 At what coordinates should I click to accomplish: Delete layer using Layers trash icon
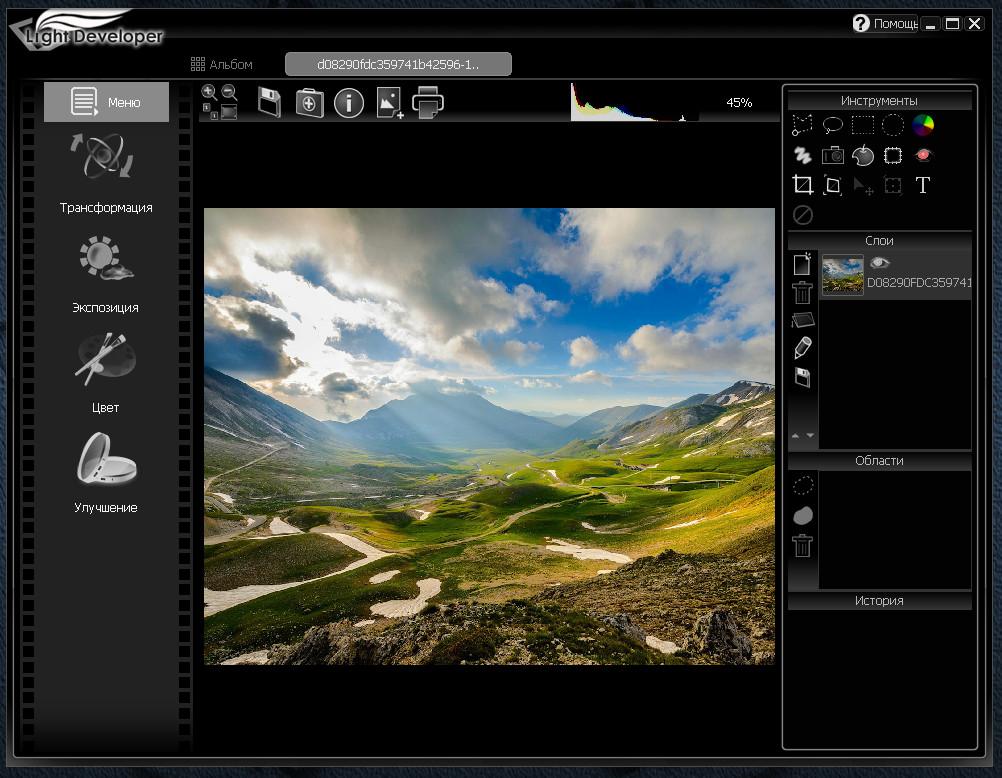(802, 292)
